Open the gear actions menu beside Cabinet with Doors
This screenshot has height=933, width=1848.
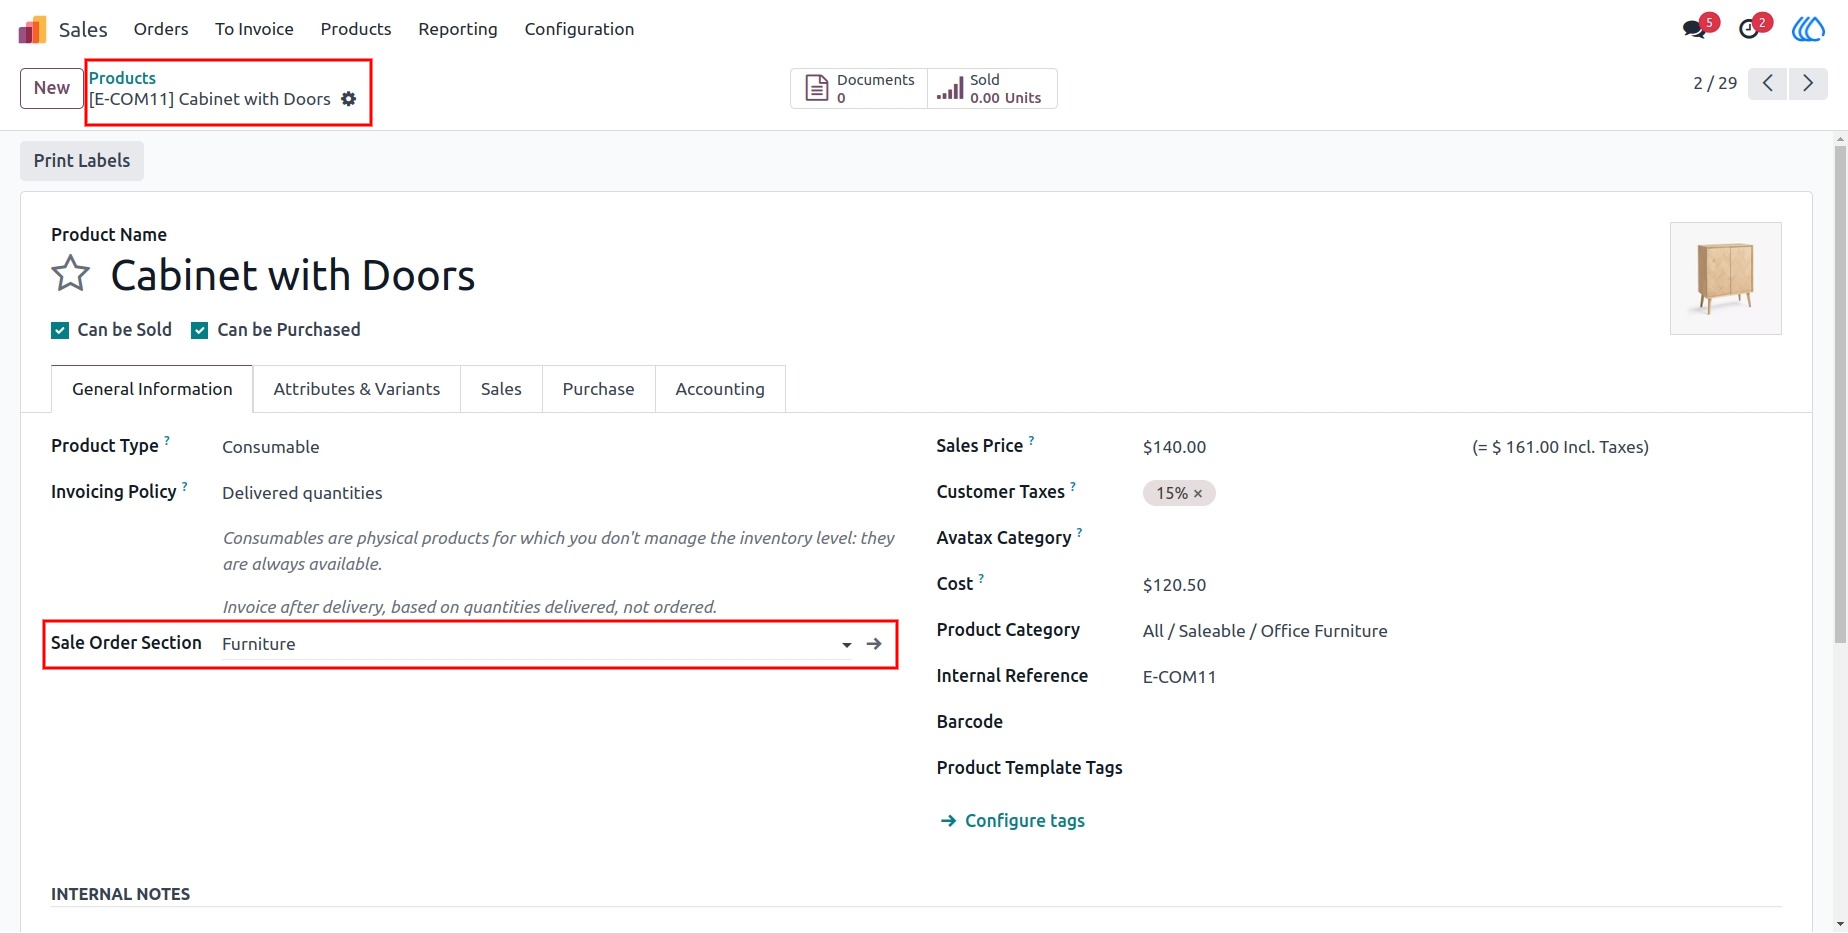click(348, 99)
